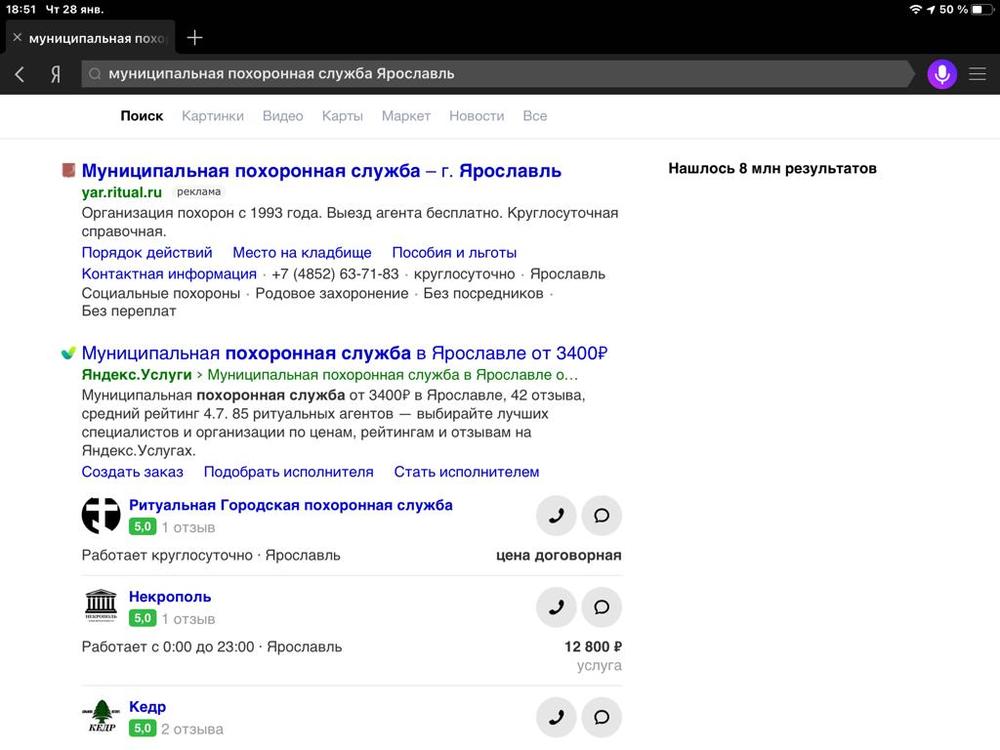Switch to the Картинки tab
Viewport: 1000px width, 750px height.
pos(212,116)
